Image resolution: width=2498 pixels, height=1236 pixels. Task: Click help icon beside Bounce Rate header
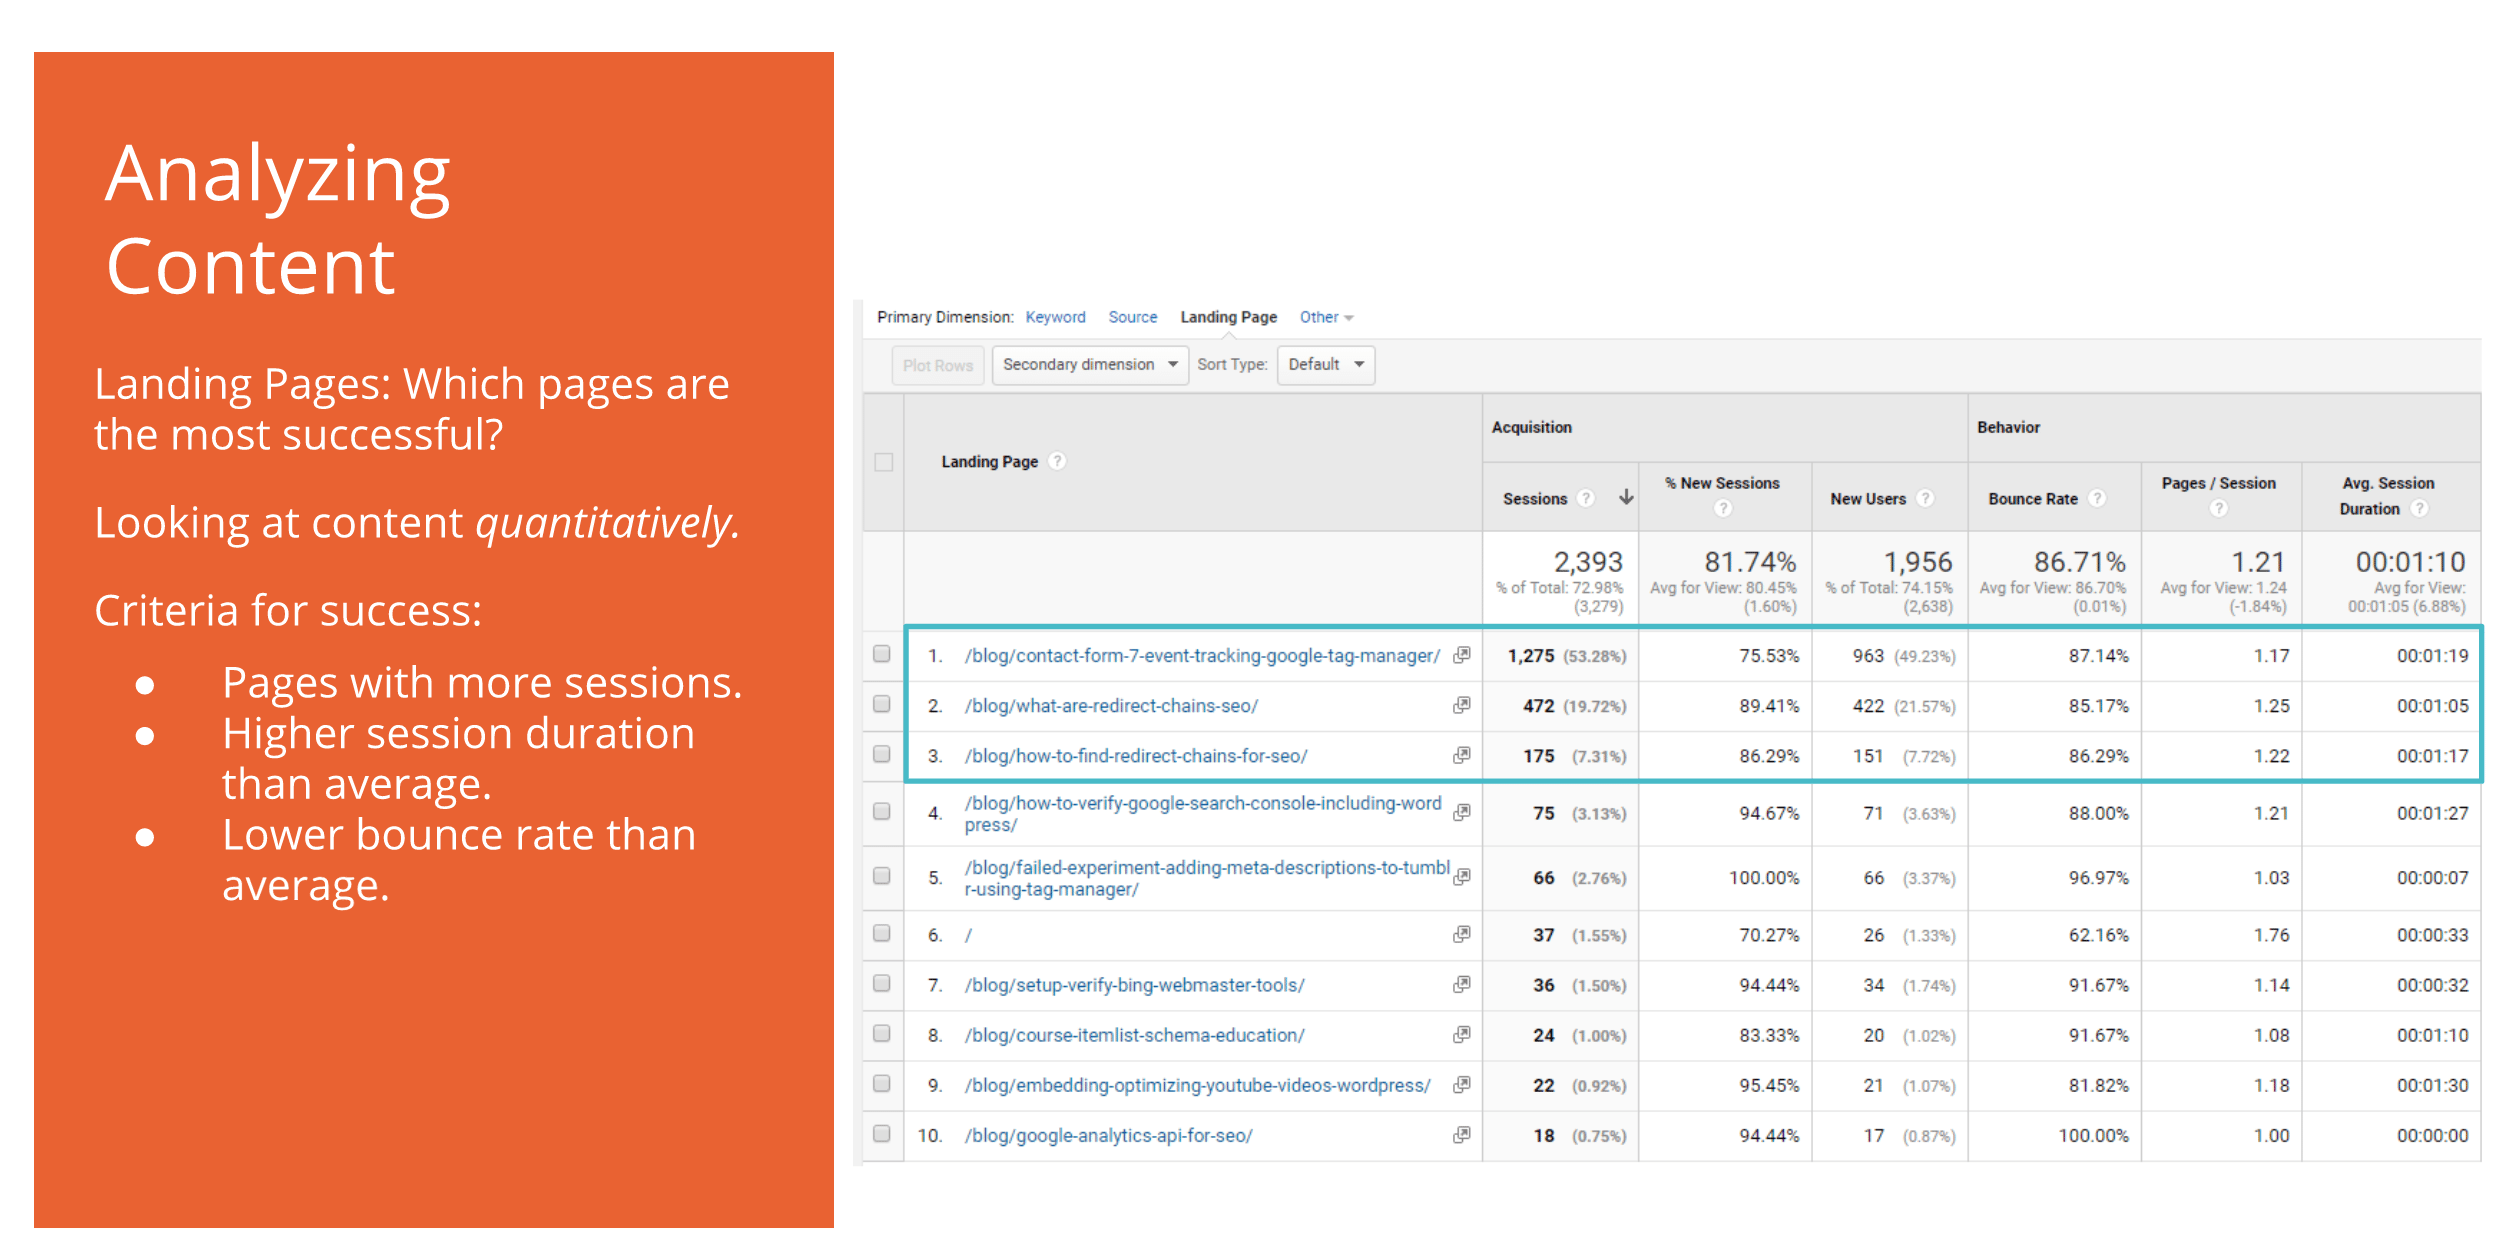point(2097,498)
